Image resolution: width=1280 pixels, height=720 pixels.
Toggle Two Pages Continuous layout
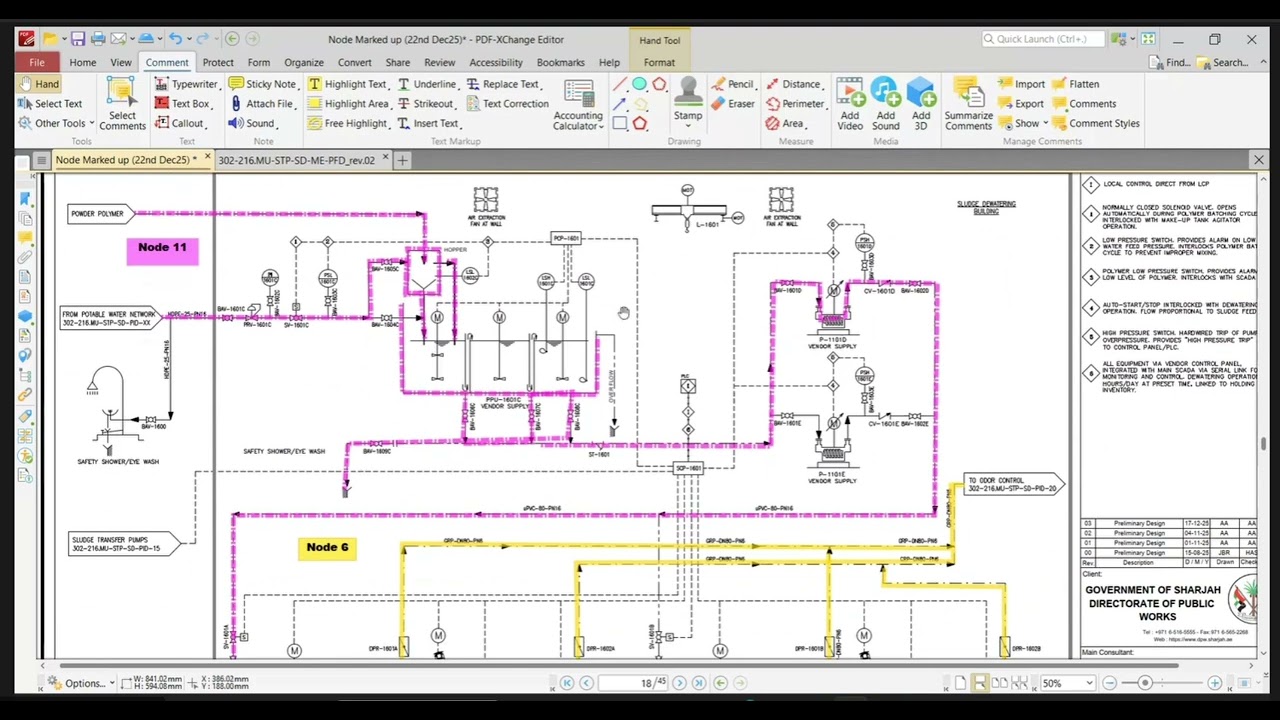click(1020, 683)
